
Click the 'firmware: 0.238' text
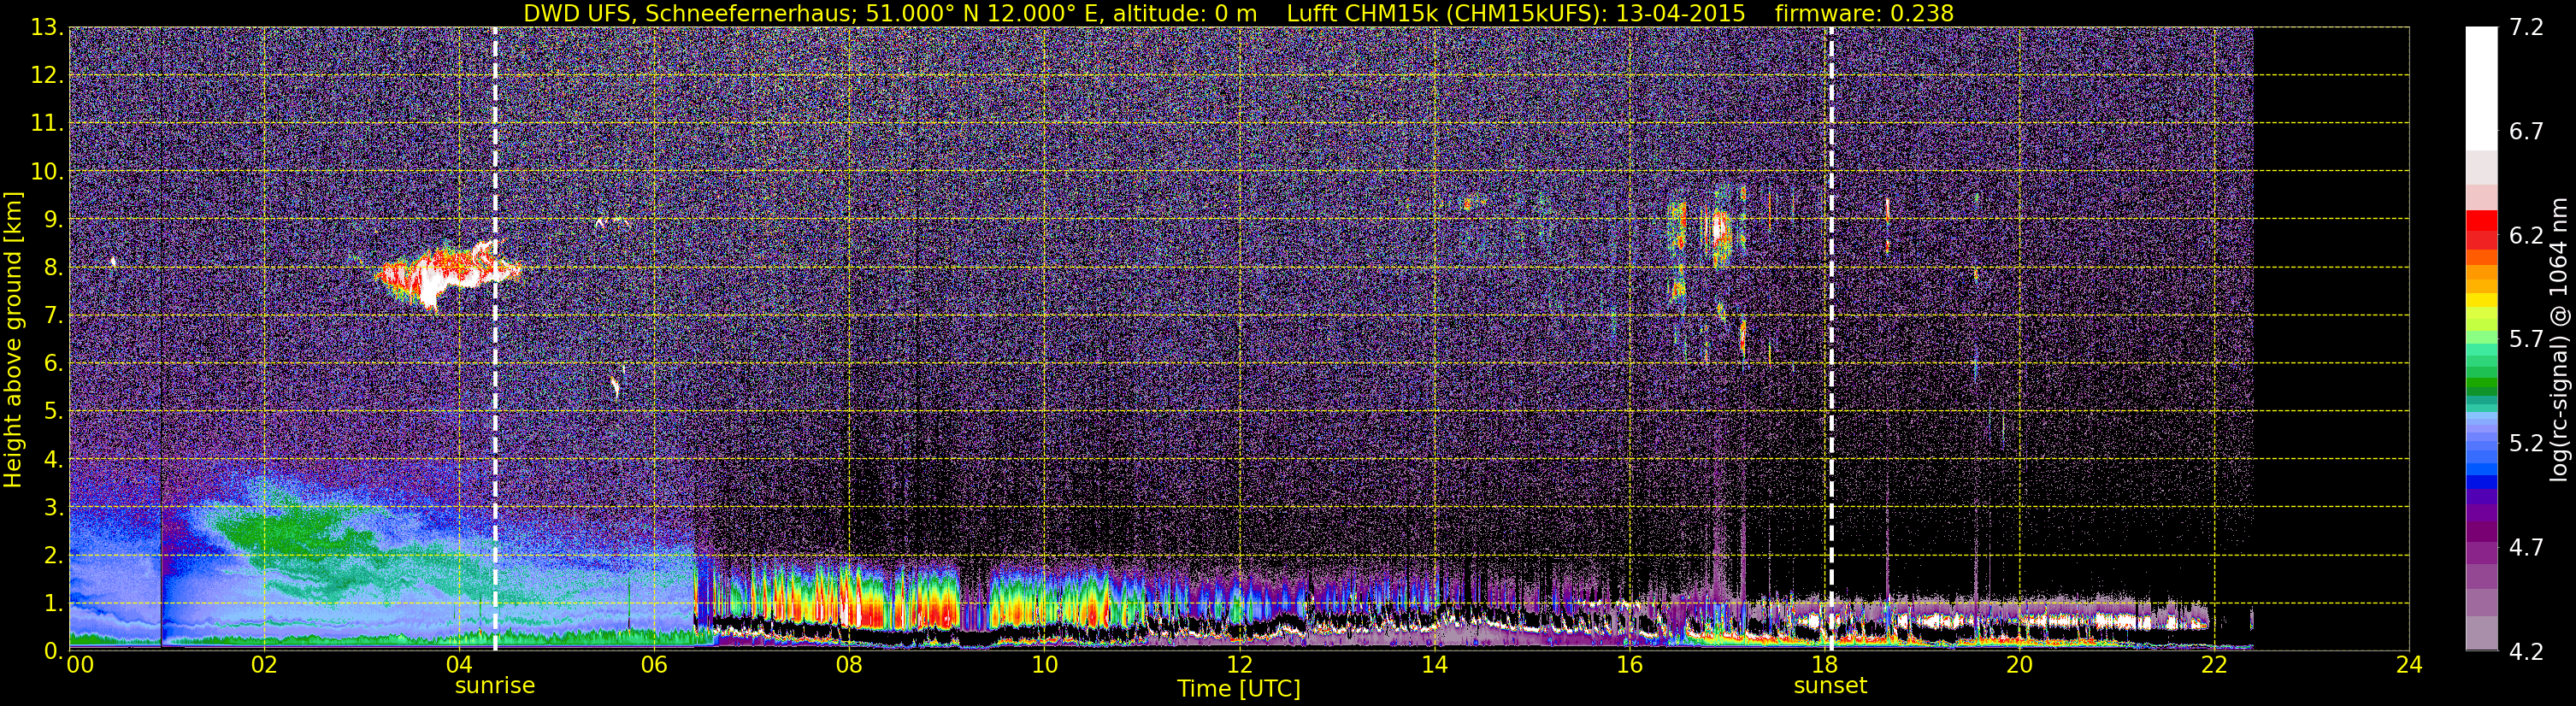1864,13
